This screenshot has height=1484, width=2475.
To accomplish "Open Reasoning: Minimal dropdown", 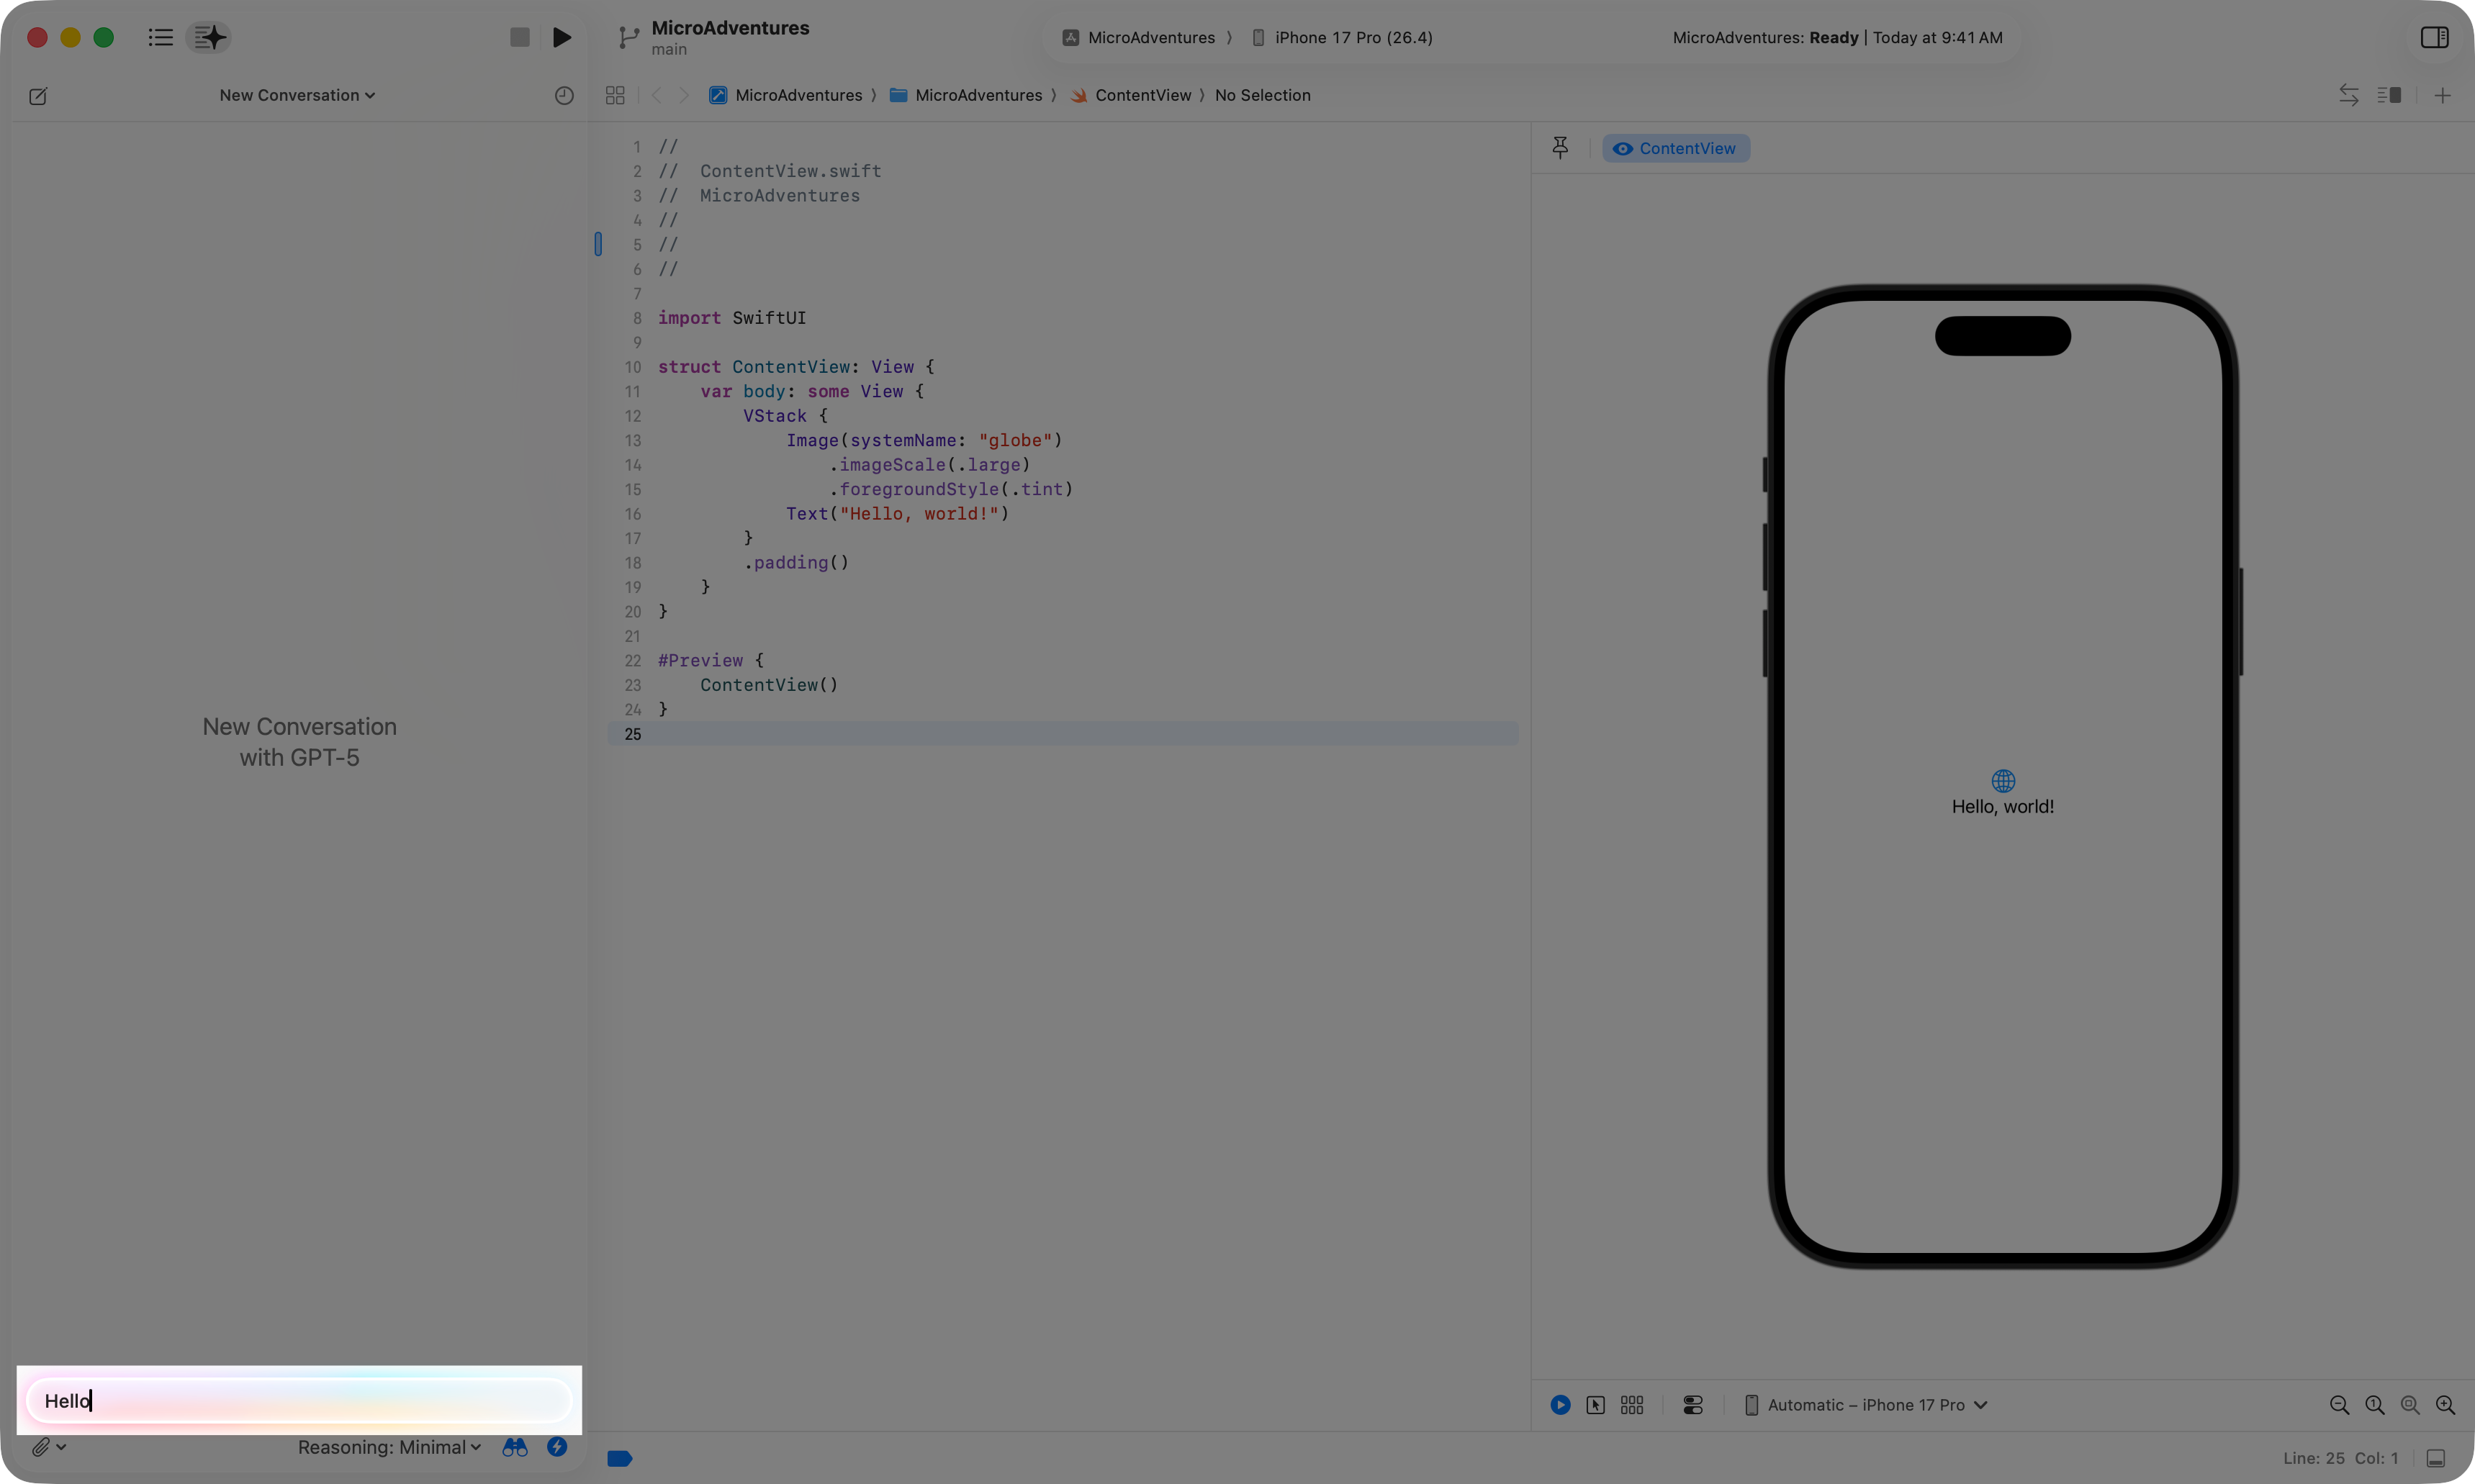I will click(x=389, y=1447).
